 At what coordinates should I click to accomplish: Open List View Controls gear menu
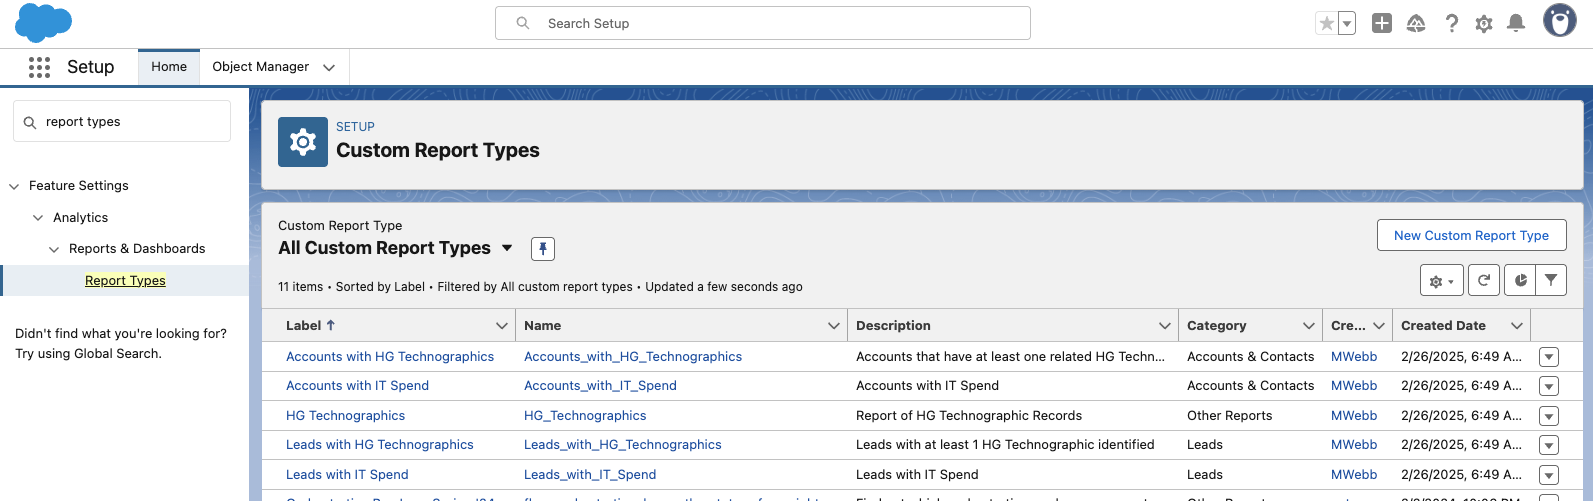[x=1442, y=282]
